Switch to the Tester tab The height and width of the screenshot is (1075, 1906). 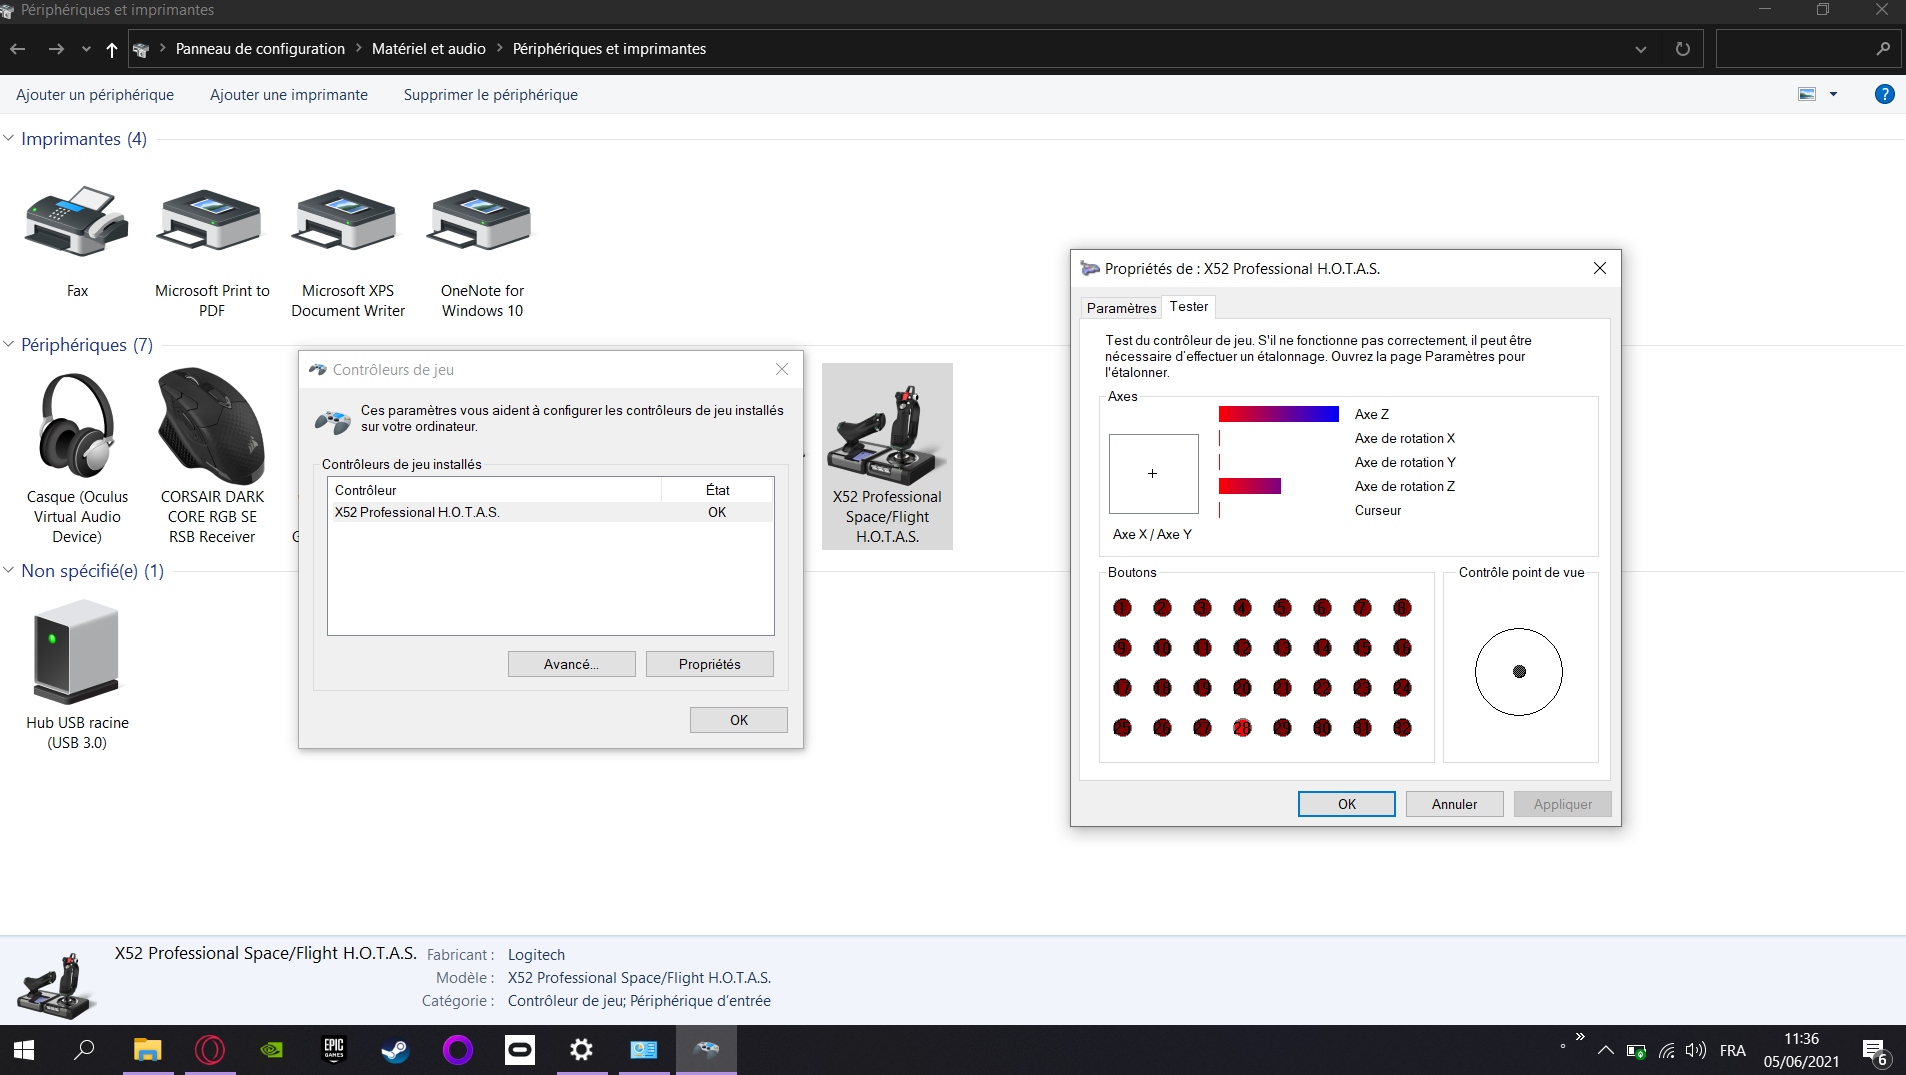coord(1189,306)
